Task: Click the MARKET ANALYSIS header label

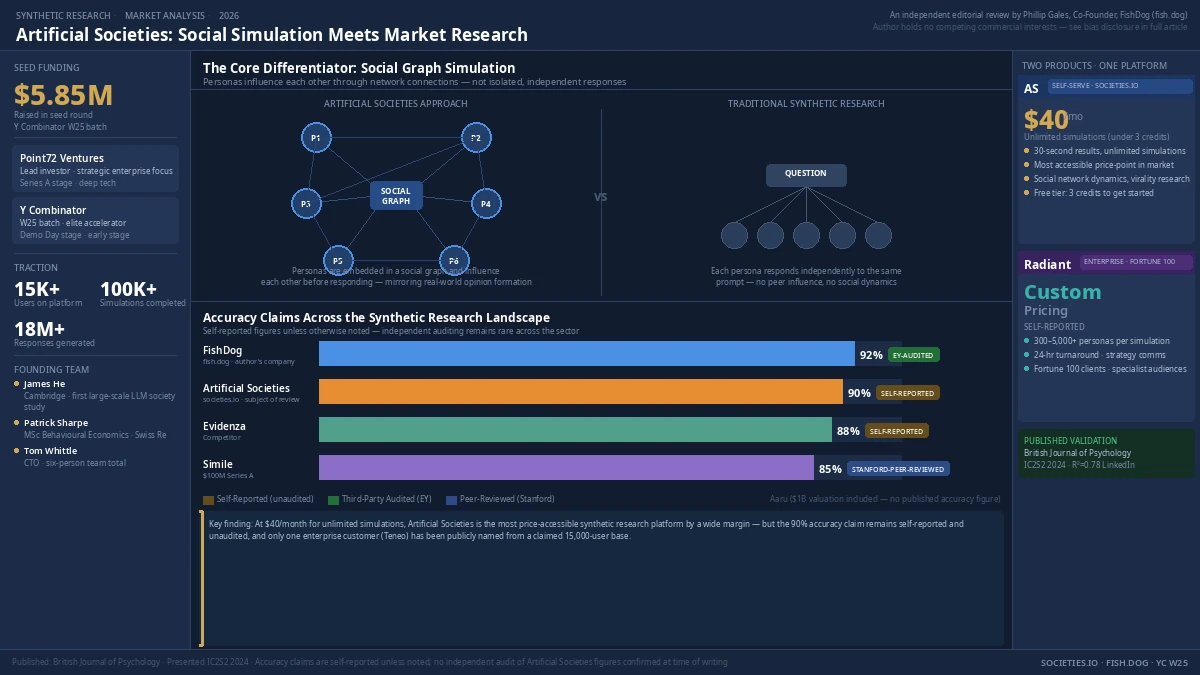Action: [x=165, y=16]
